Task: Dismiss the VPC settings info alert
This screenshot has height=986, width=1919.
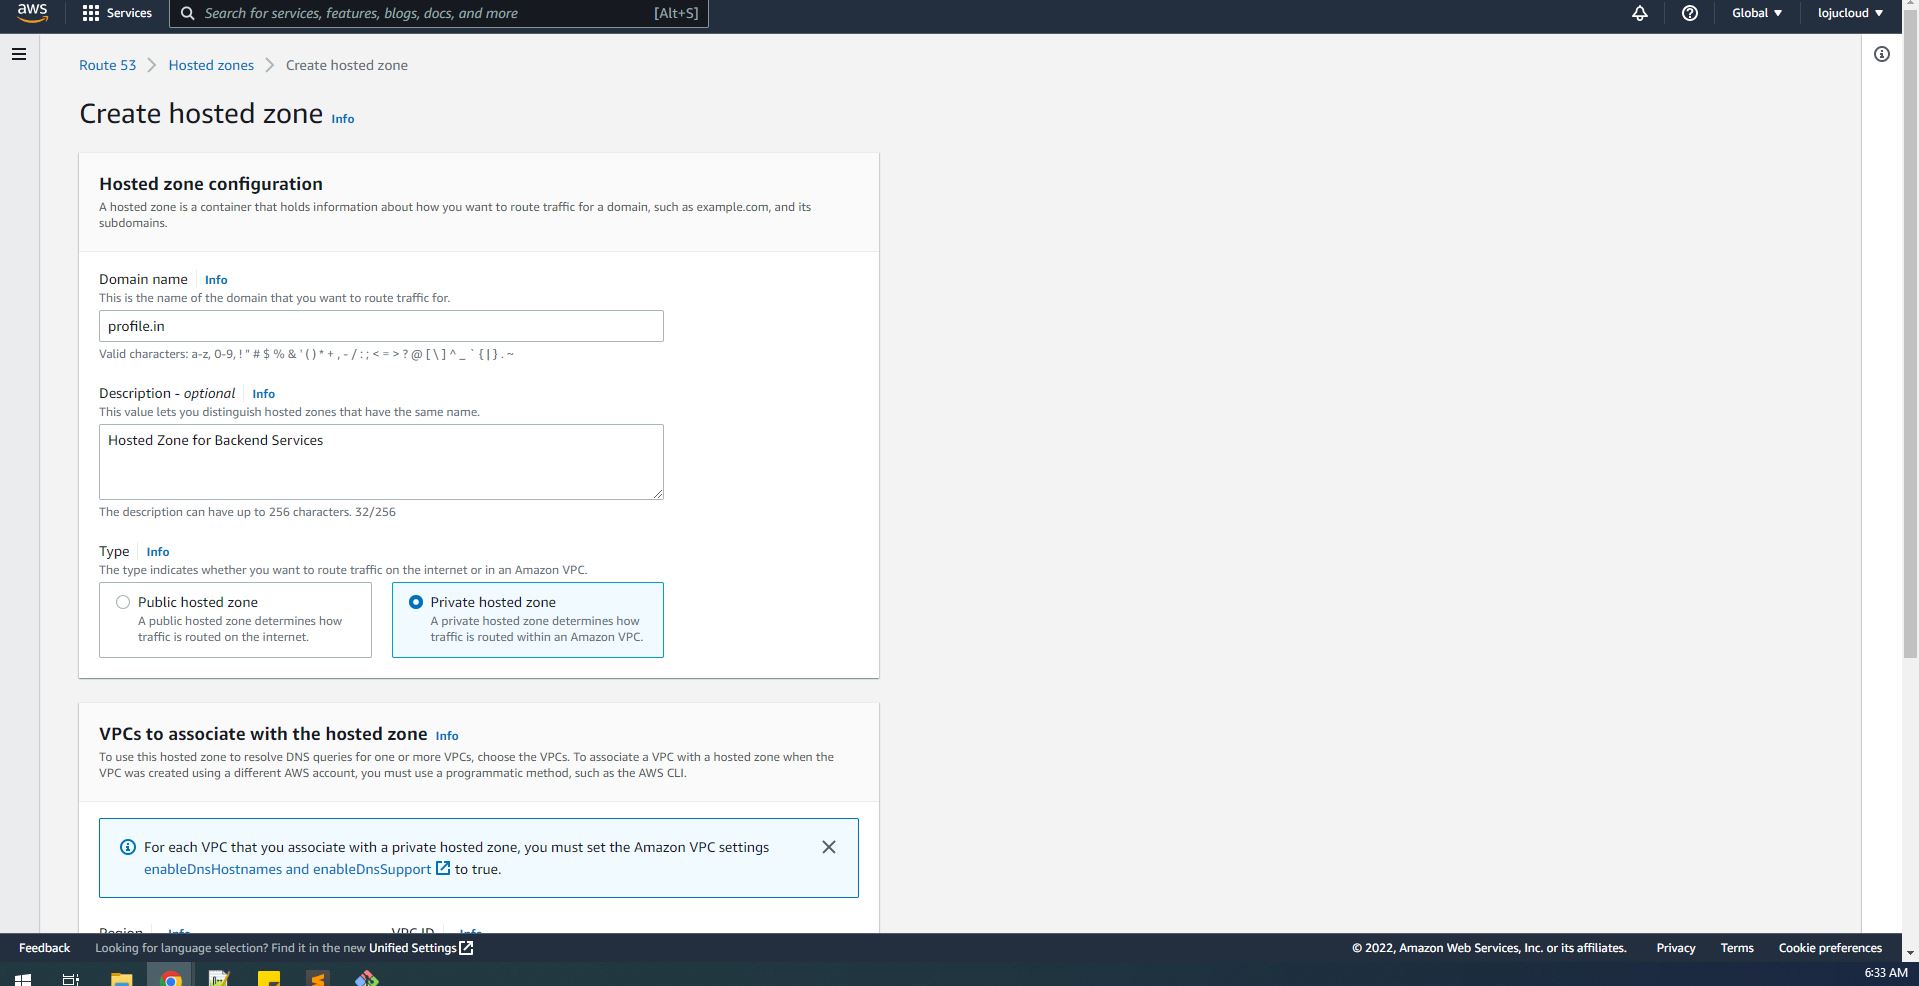Action: (829, 847)
